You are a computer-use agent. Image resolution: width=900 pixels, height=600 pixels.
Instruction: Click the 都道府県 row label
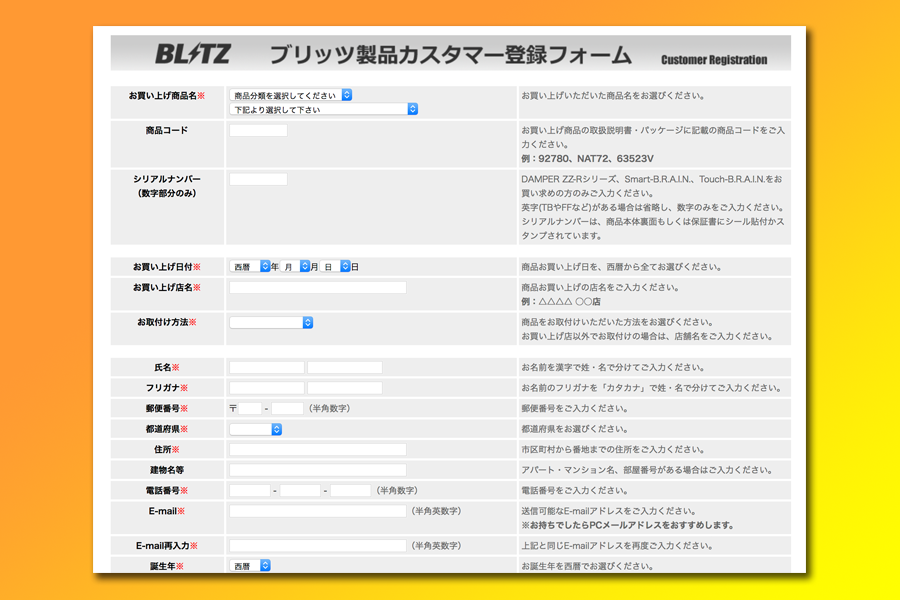(x=167, y=429)
